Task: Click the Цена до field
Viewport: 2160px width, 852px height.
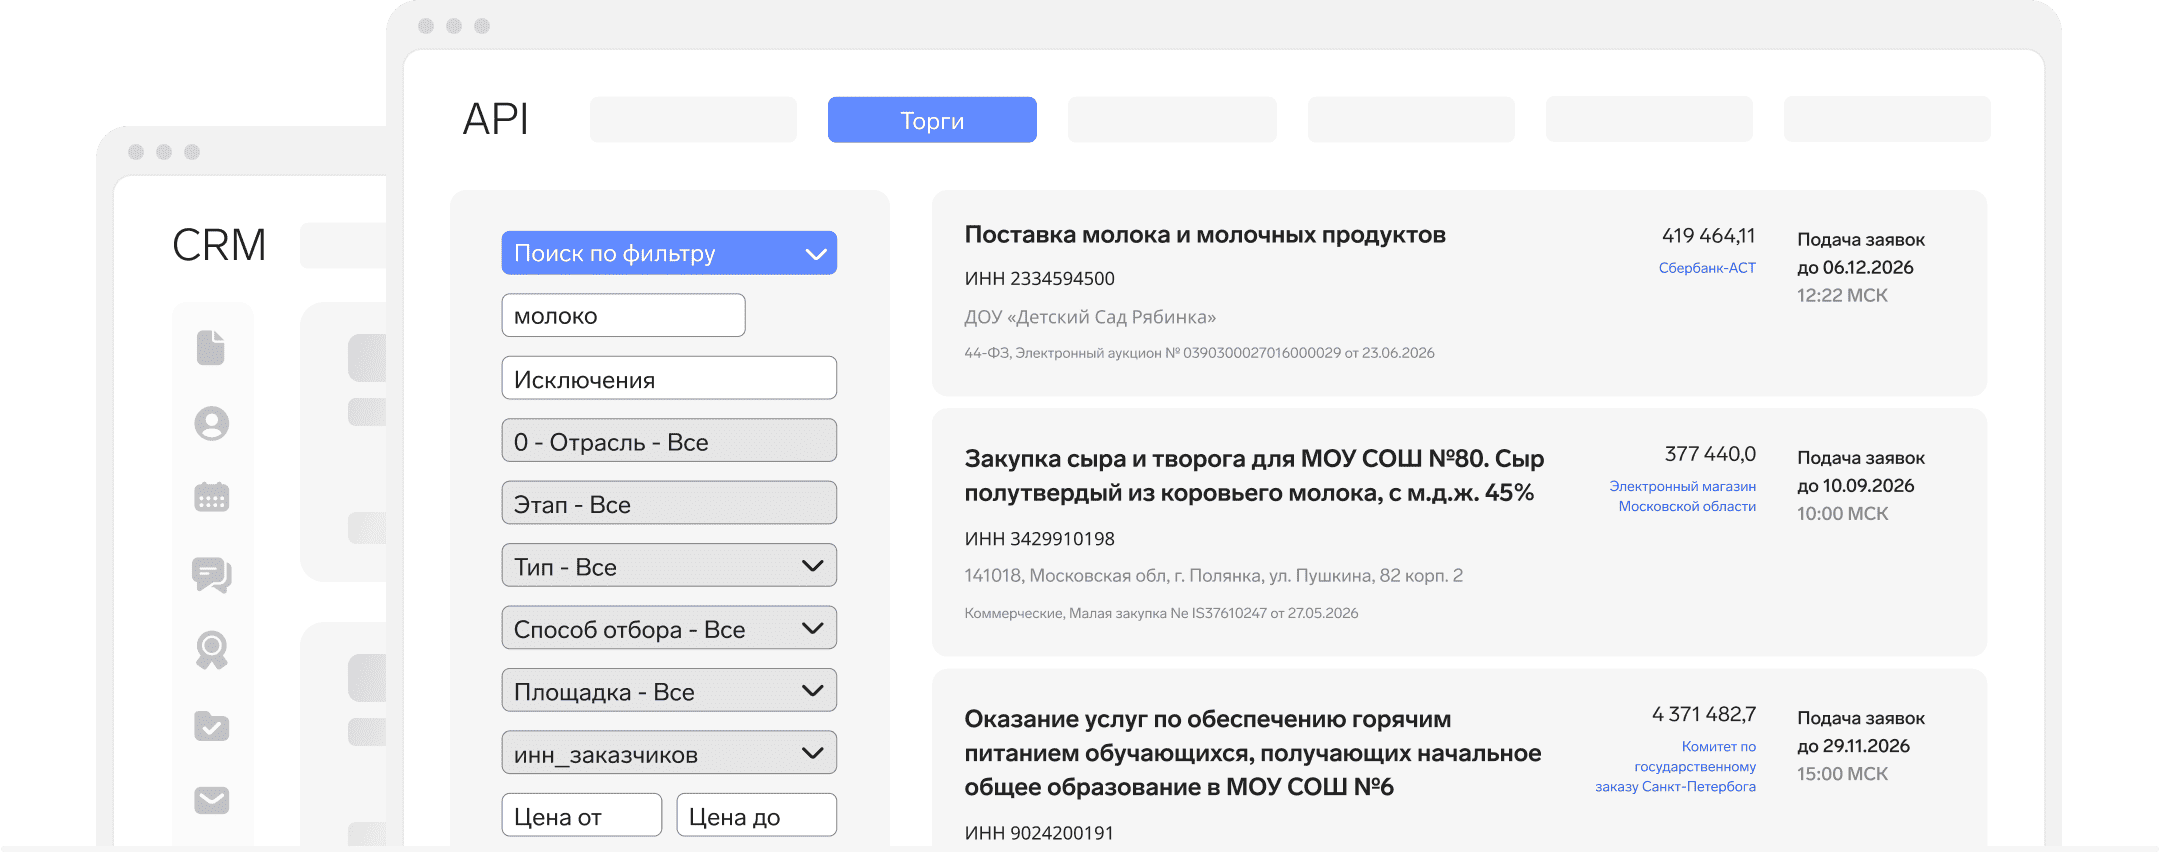Action: [756, 815]
